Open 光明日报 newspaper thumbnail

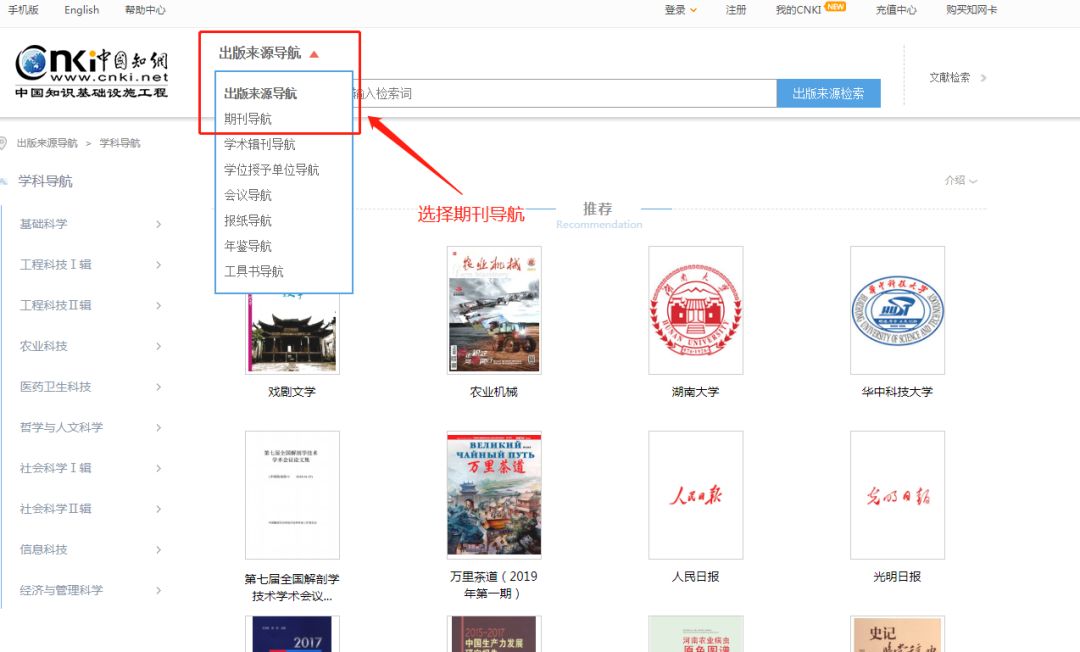[897, 495]
